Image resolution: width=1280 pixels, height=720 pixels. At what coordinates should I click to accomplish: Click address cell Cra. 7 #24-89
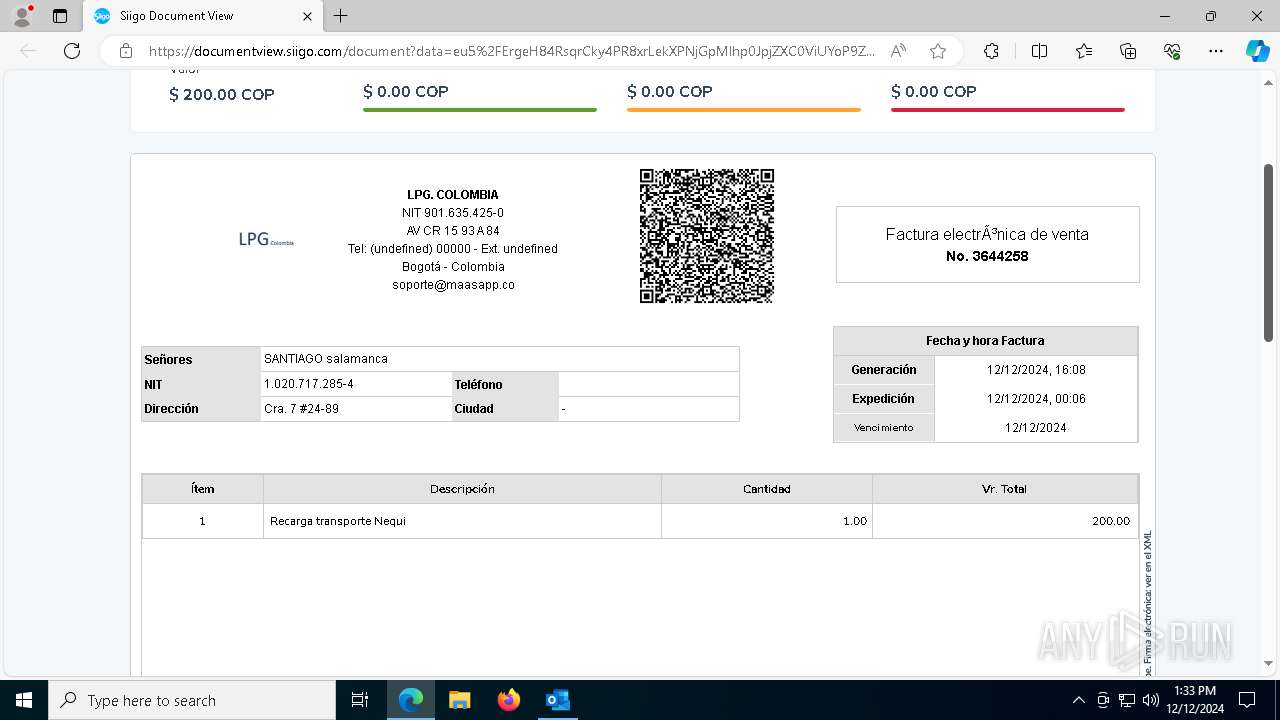(x=356, y=409)
